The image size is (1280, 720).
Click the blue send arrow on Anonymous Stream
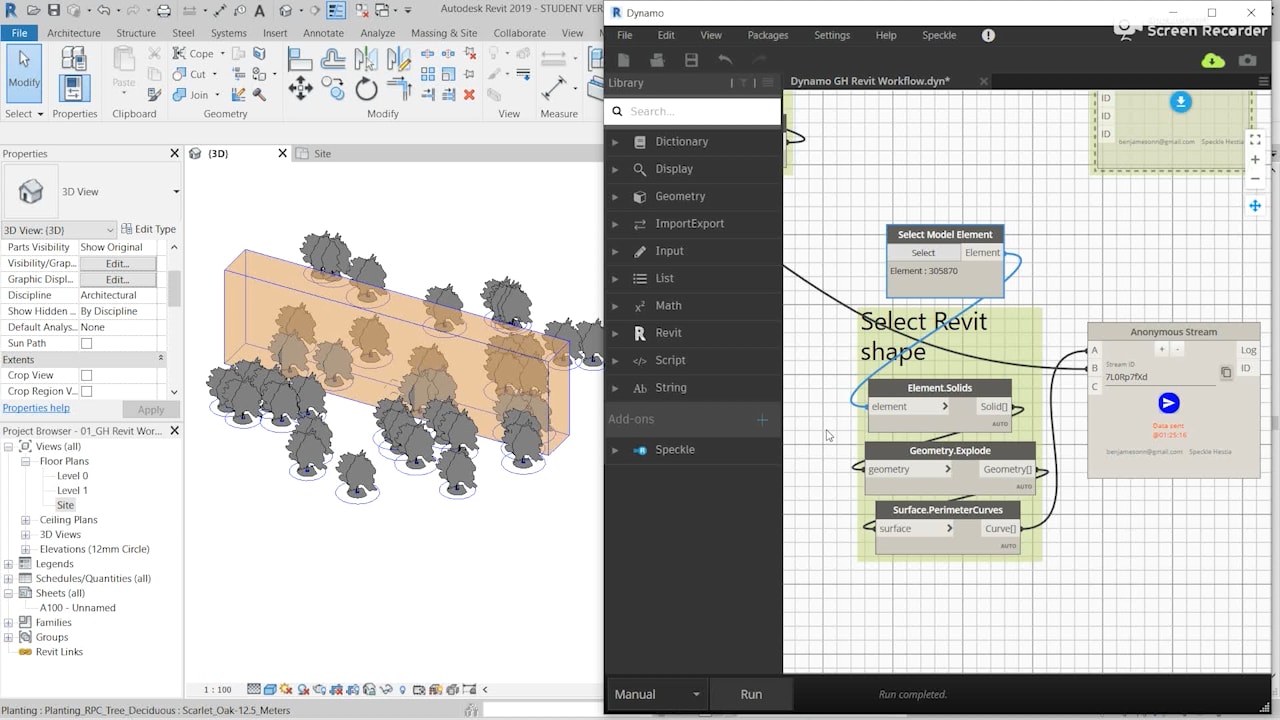[x=1168, y=403]
